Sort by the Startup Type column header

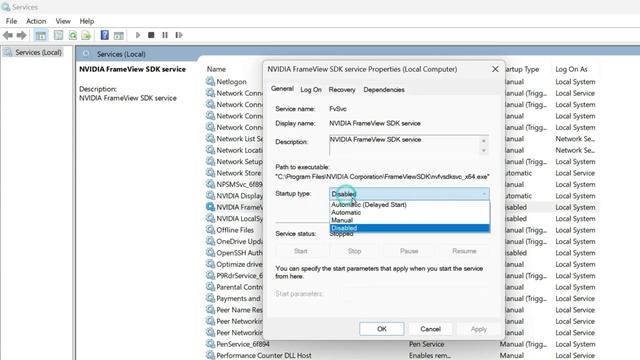coord(522,69)
